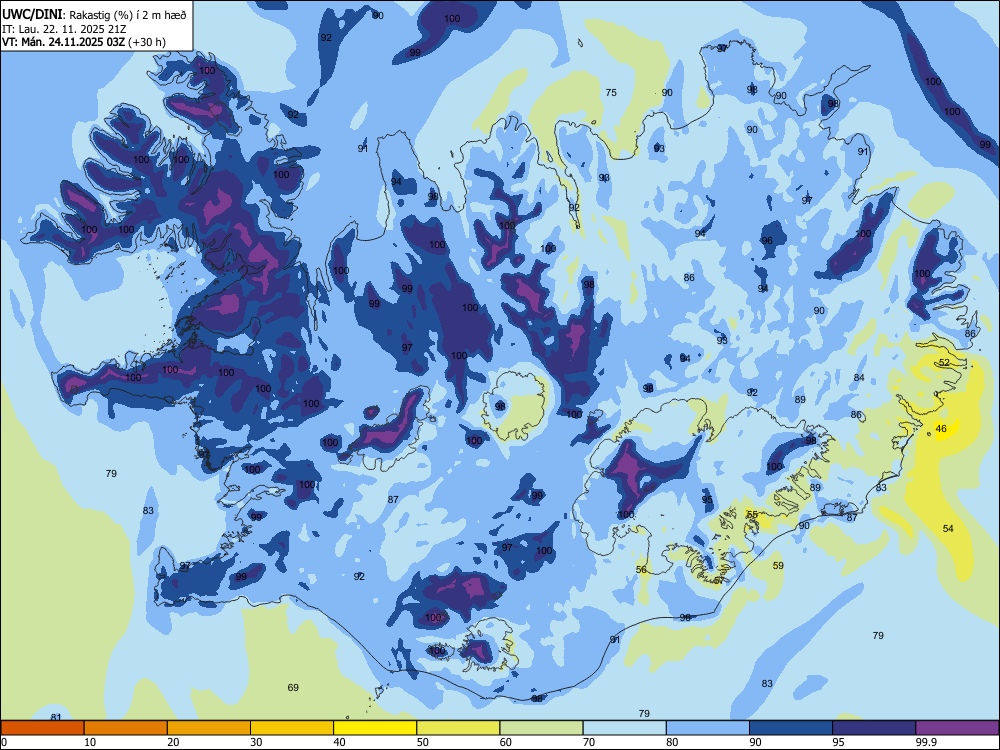
Task: Select the '56' humidity value label
Action: pos(642,570)
